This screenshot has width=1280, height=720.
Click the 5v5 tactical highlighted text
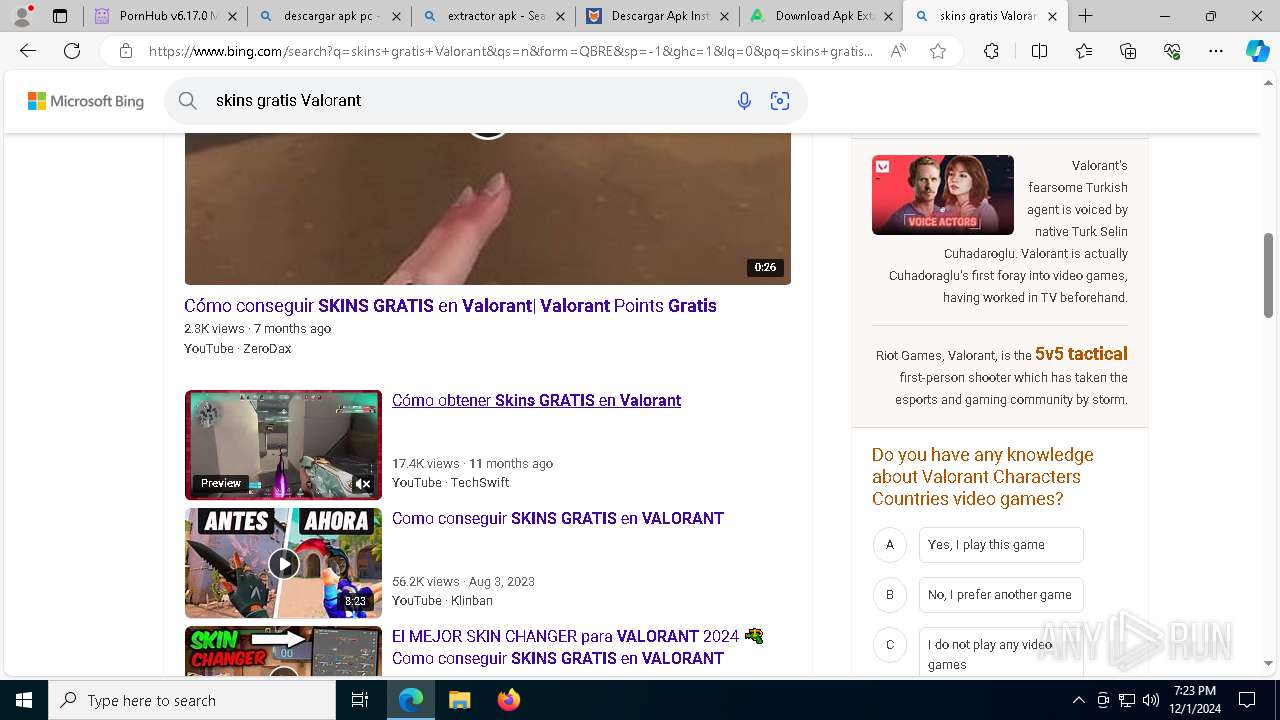[x=1081, y=354]
